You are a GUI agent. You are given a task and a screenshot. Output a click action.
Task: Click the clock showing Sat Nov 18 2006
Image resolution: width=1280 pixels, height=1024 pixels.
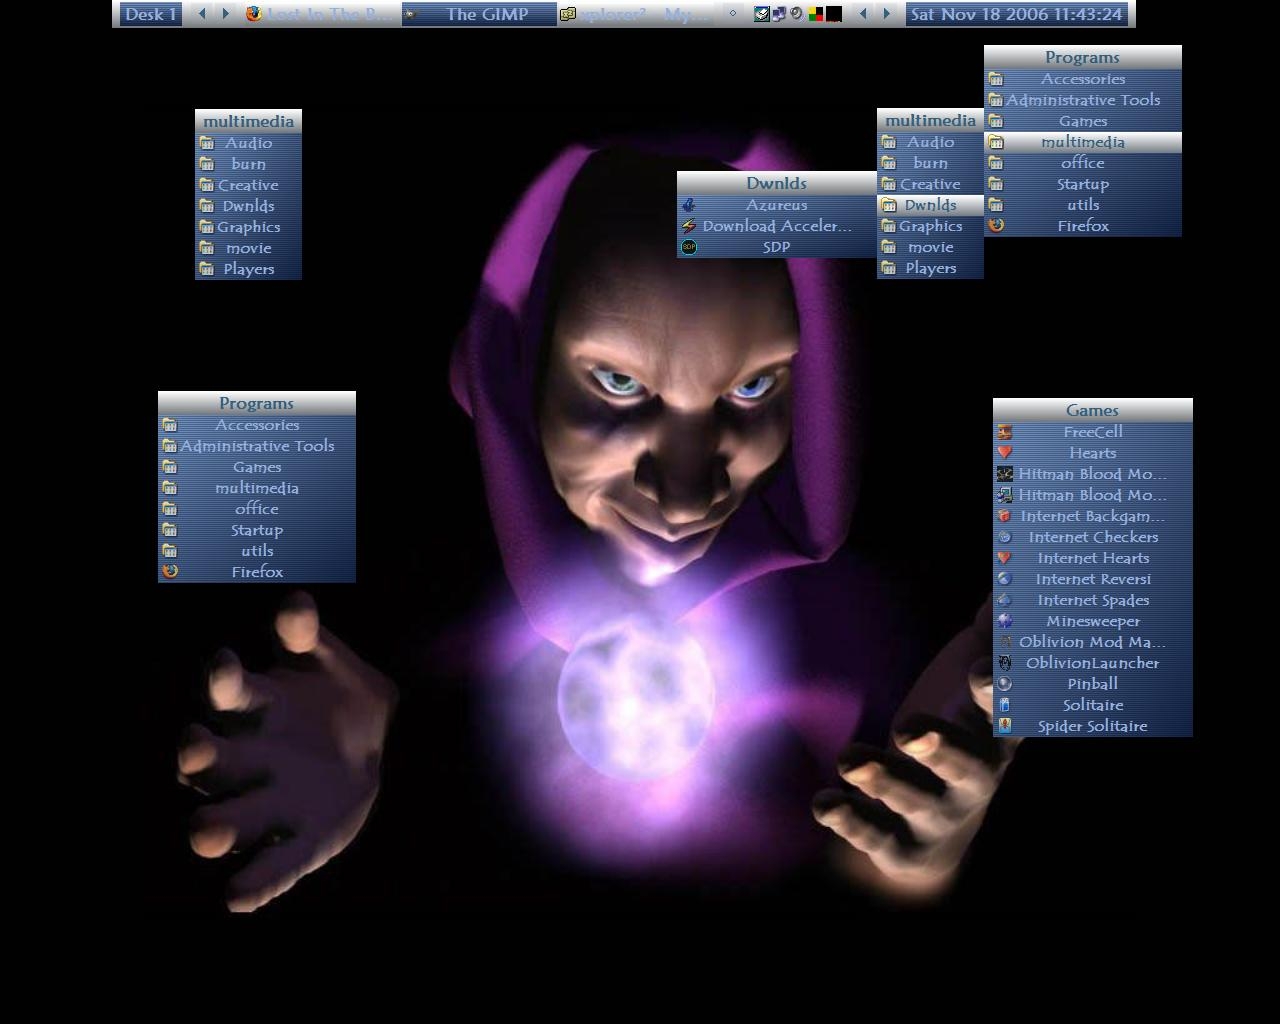(1016, 14)
